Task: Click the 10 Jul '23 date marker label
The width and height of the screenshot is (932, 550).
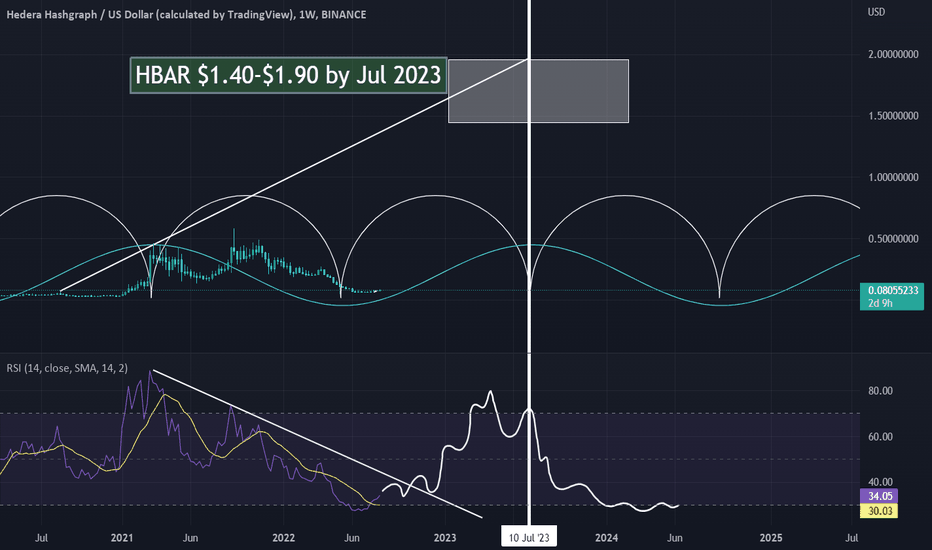Action: [x=529, y=538]
